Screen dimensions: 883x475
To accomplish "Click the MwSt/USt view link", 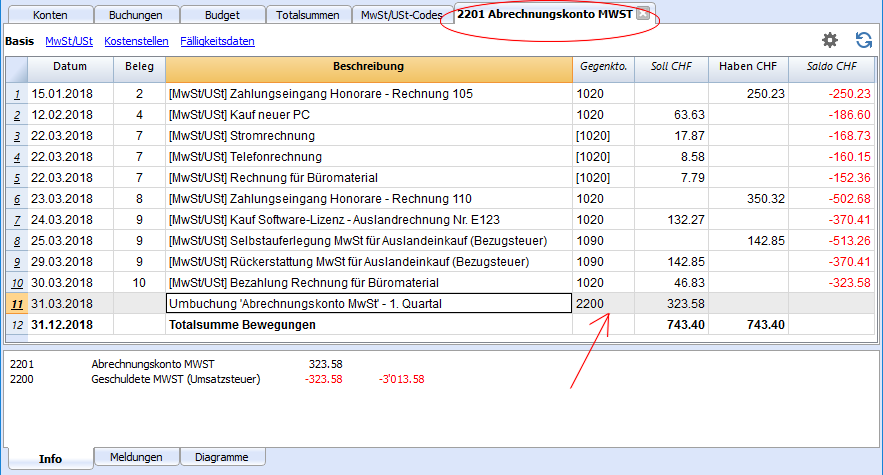I will (69, 41).
